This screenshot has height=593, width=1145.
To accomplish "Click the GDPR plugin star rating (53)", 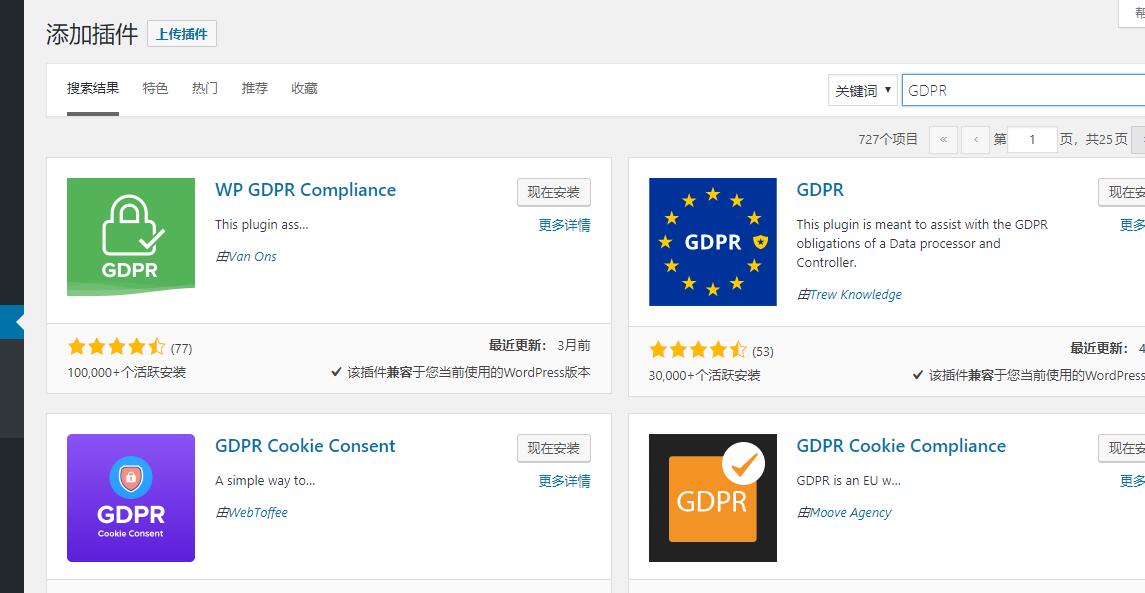I will coord(698,350).
